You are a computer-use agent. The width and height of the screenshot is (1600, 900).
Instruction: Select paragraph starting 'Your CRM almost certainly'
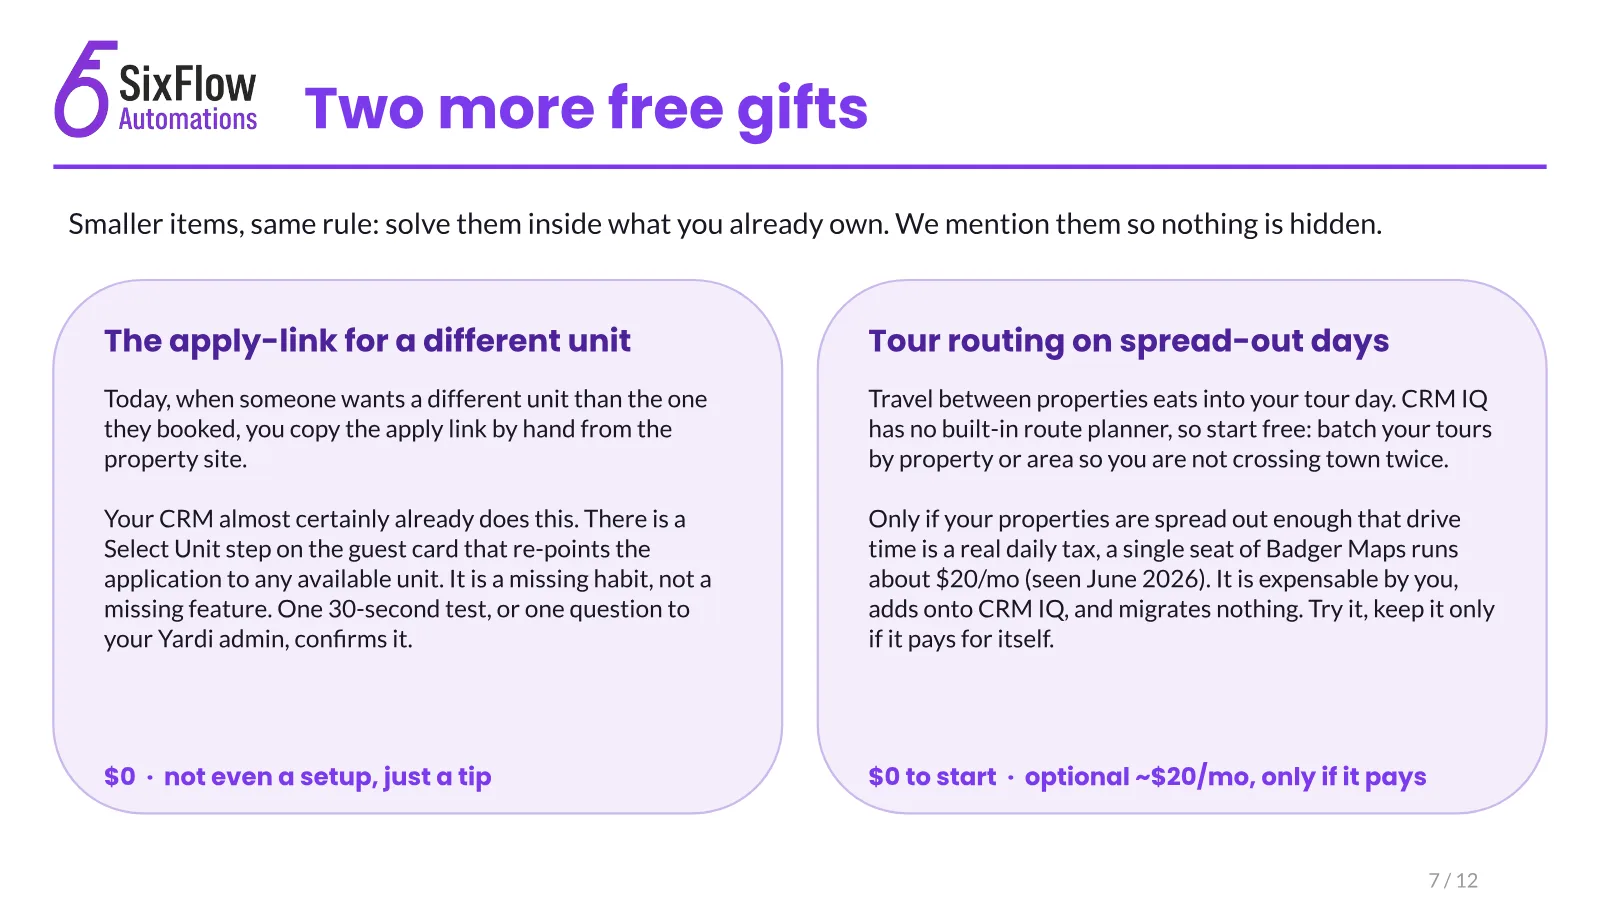[407, 579]
